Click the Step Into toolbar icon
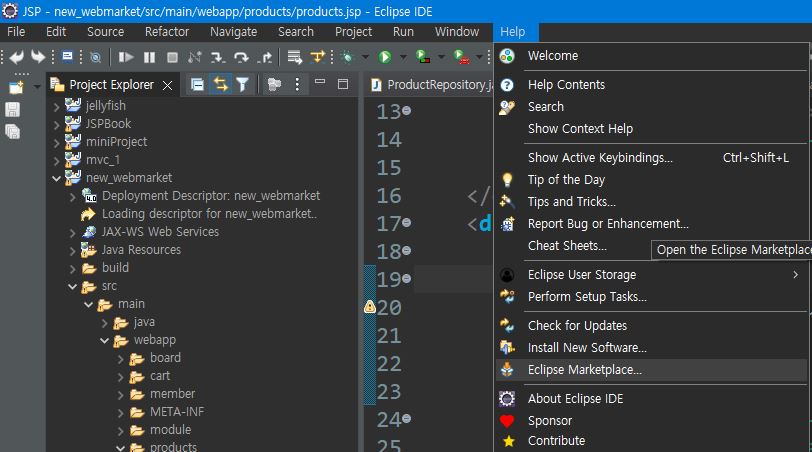This screenshot has width=812, height=452. click(x=218, y=57)
